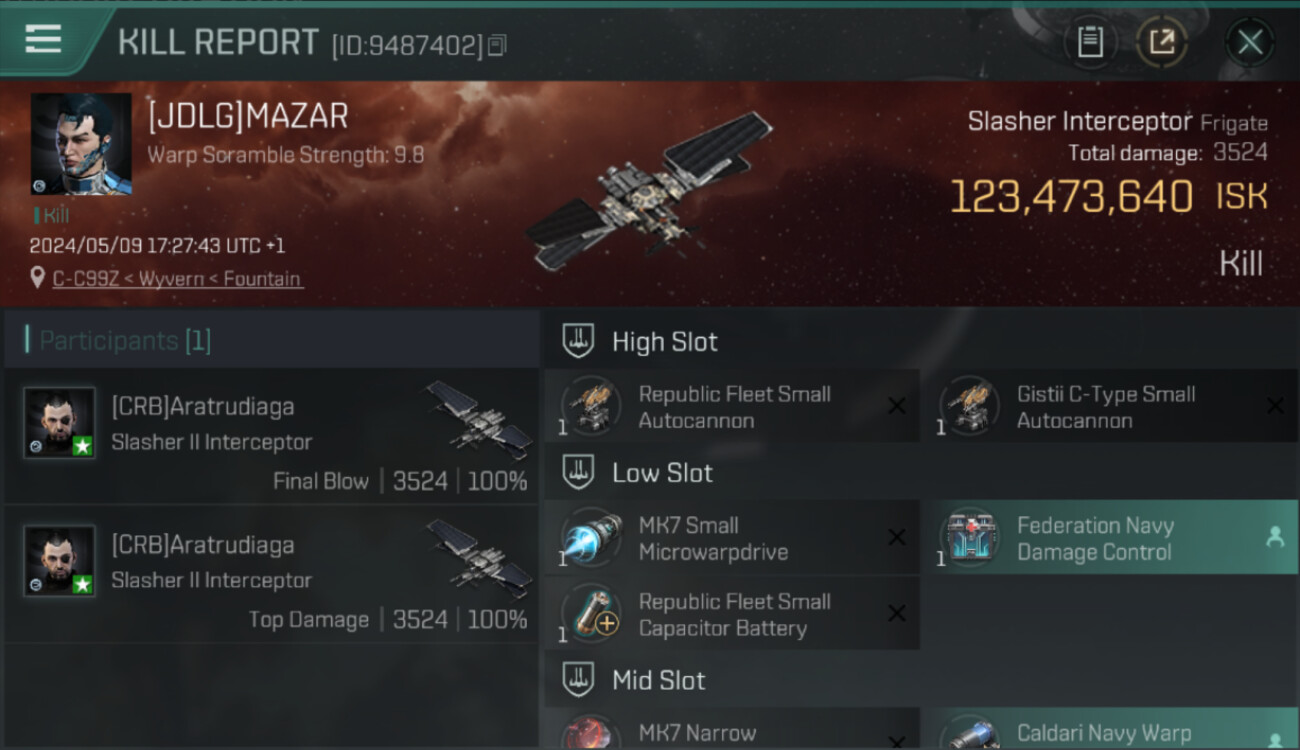Select Top Damage participant Aratrudiaga
This screenshot has width=1300, height=750.
[x=272, y=573]
